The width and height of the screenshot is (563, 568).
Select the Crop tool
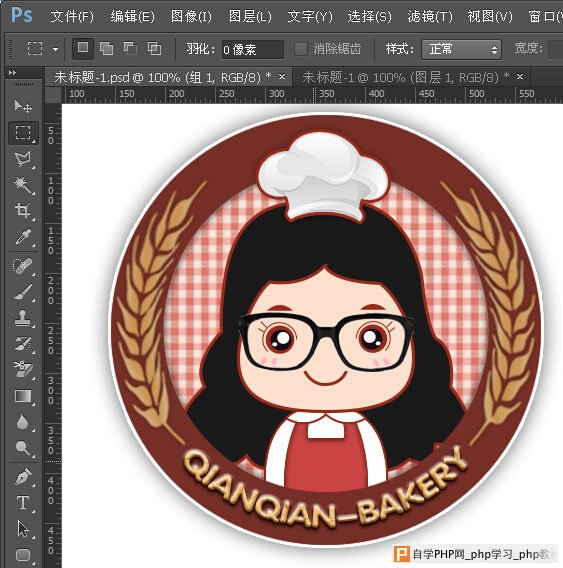tap(23, 211)
